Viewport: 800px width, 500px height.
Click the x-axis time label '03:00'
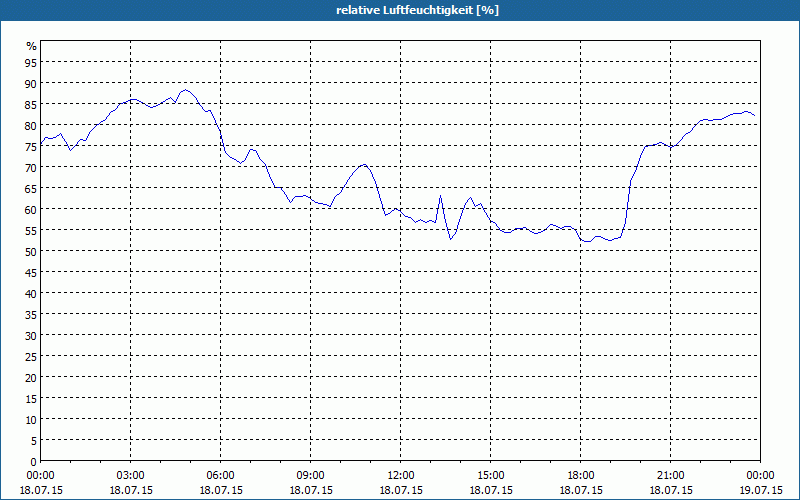pos(131,476)
